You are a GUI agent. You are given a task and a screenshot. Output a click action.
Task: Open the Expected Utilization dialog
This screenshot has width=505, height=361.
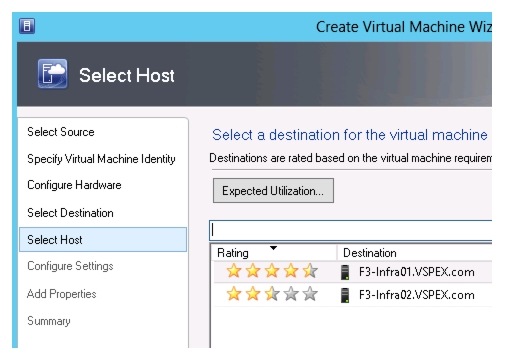click(273, 191)
